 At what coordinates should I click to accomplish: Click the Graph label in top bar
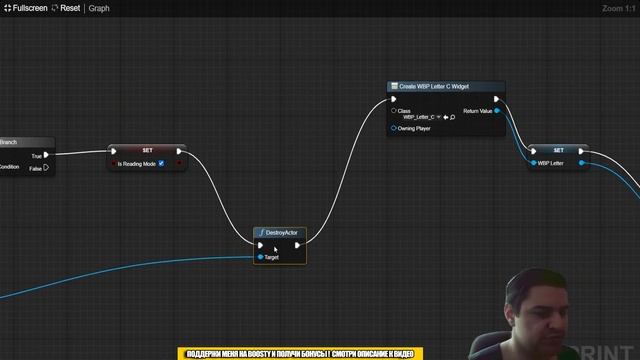click(99, 8)
